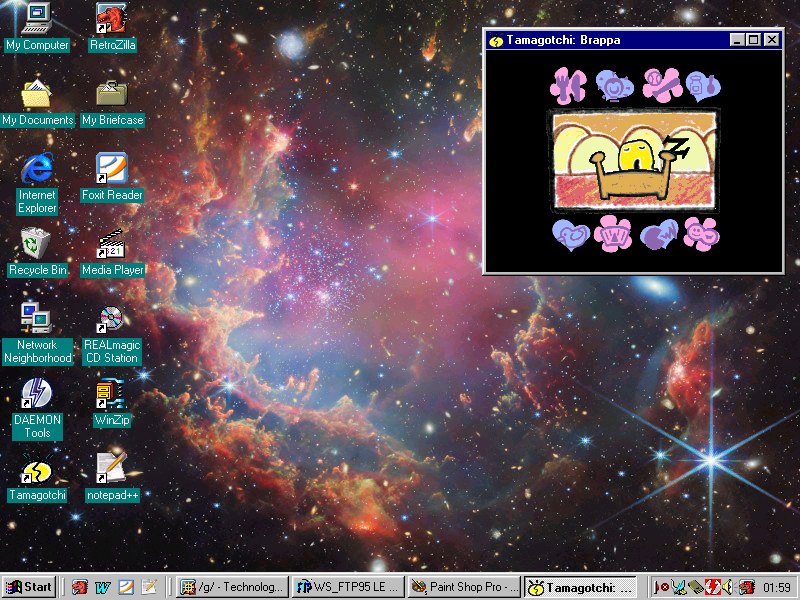Viewport: 800px width, 600px height.
Task: Close the Tamagotchi: Brappa window
Action: pyautogui.click(x=772, y=40)
